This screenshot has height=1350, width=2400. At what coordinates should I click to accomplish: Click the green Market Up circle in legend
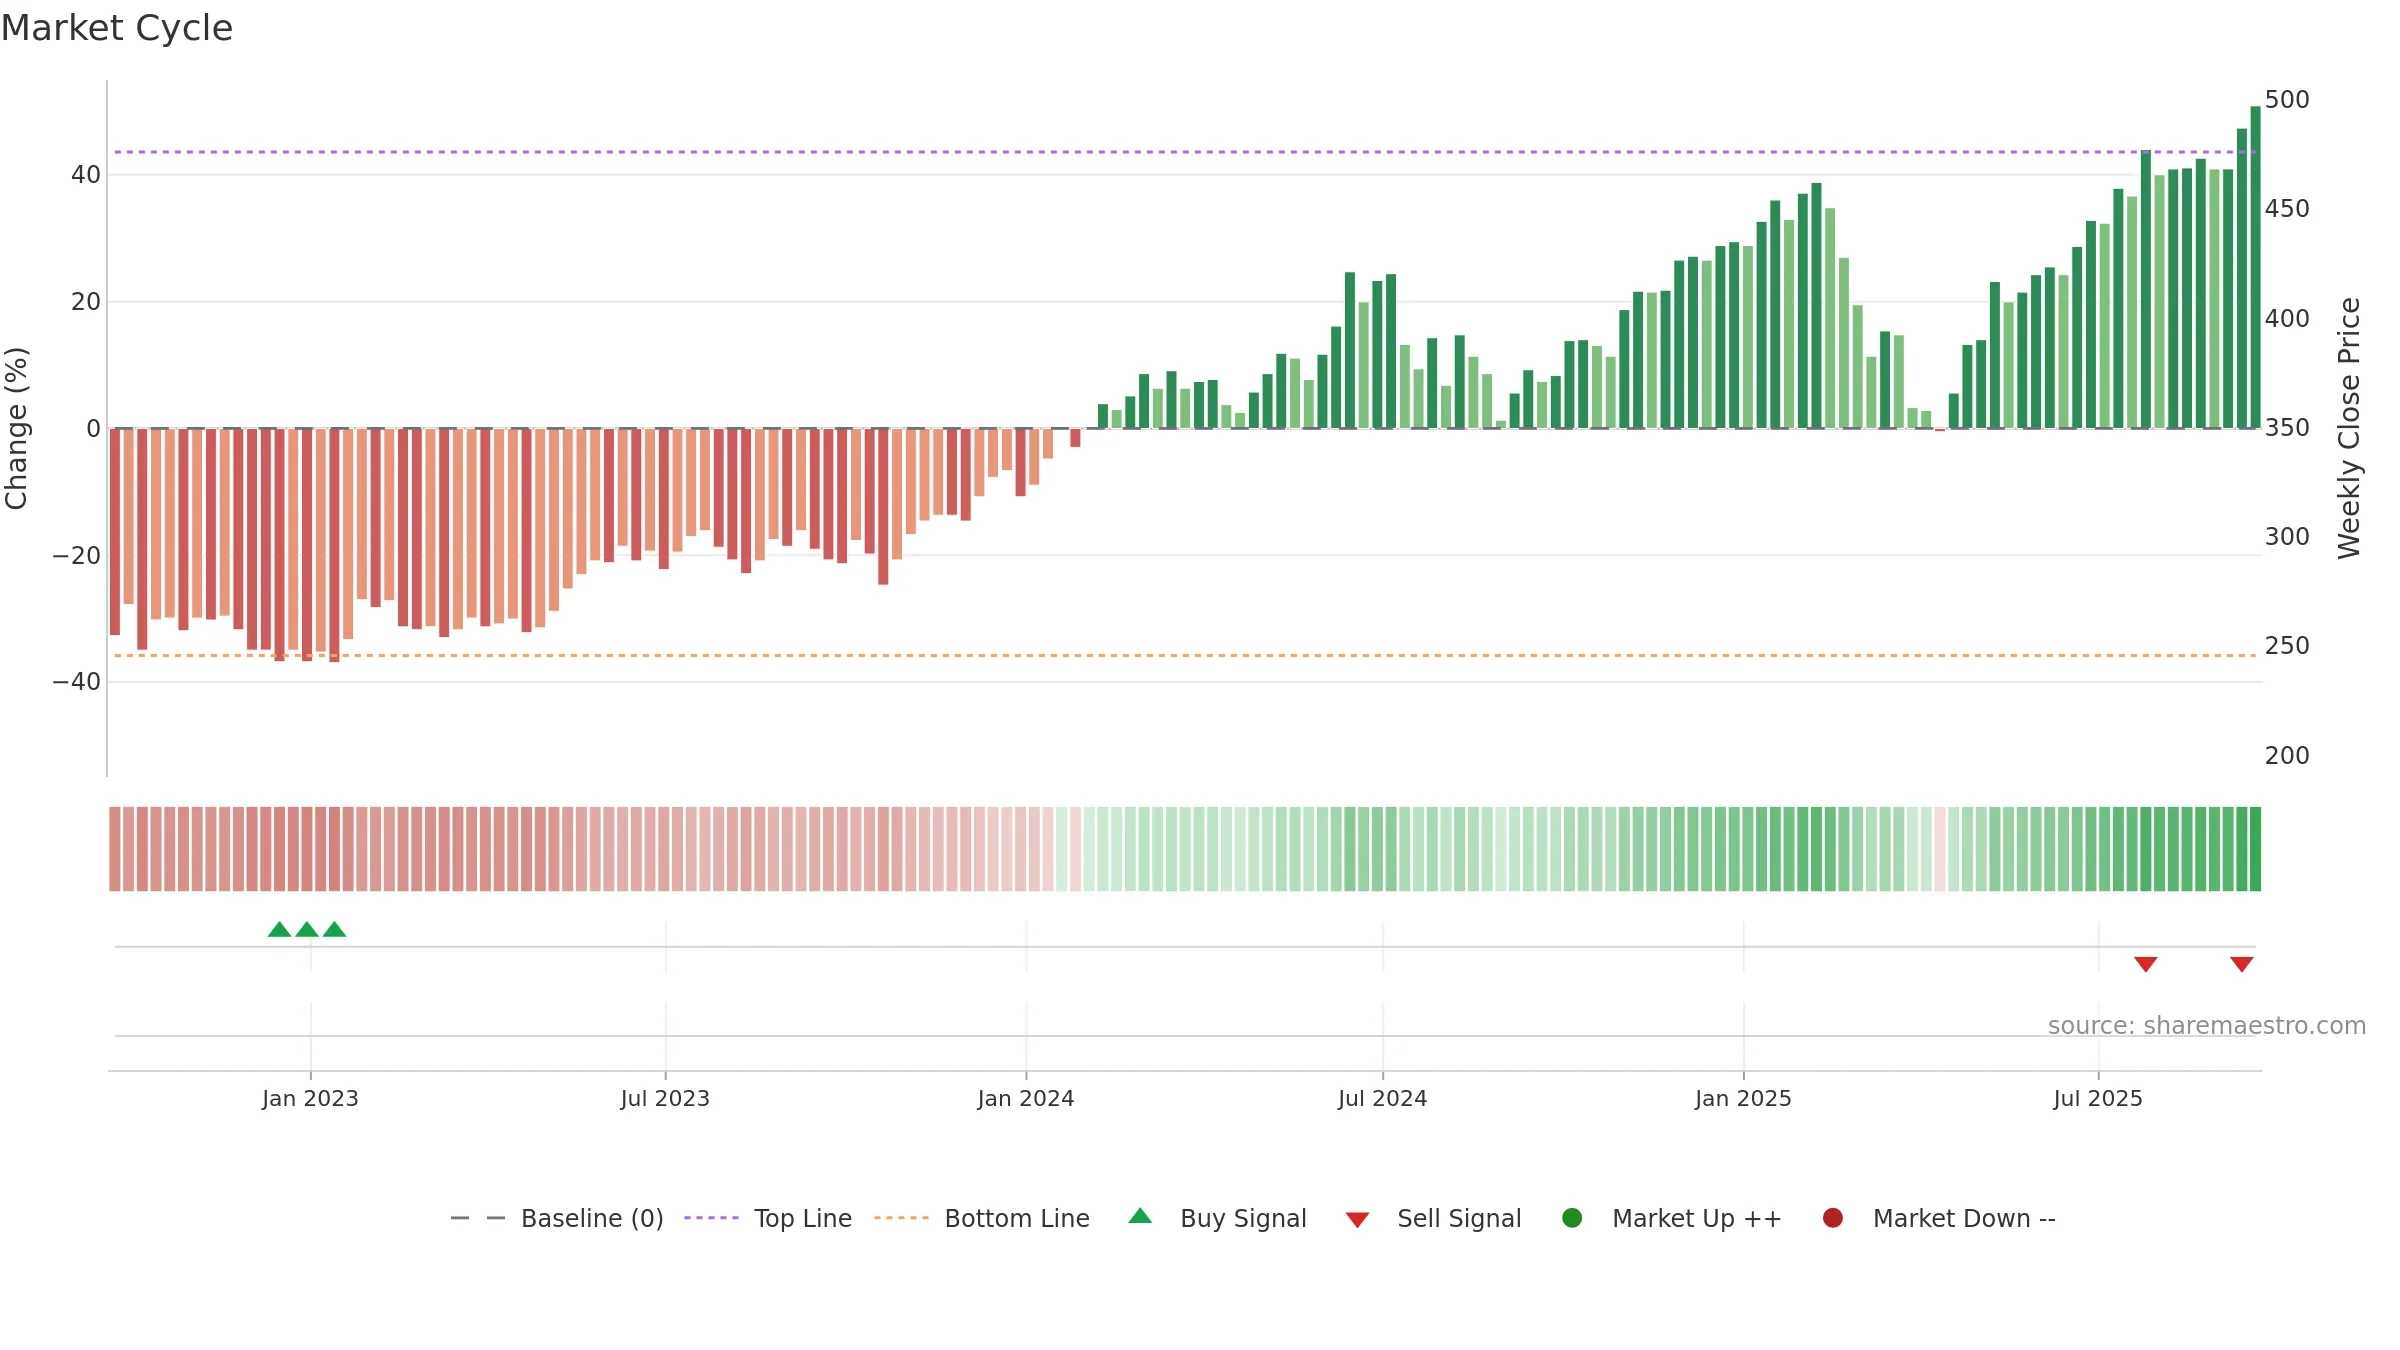[x=1572, y=1218]
